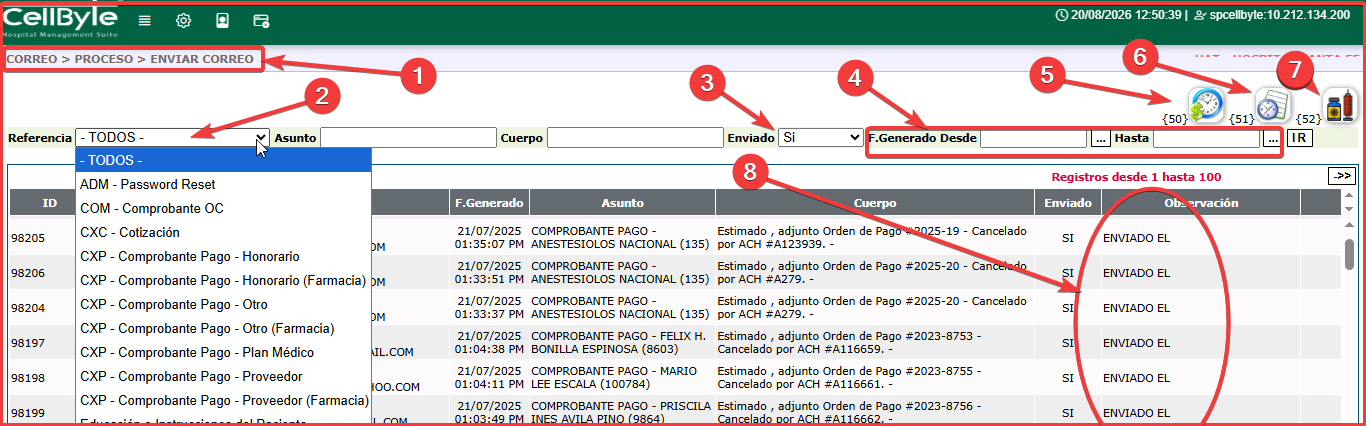This screenshot has width=1366, height=426.
Task: Click the IR search button
Action: [1300, 138]
